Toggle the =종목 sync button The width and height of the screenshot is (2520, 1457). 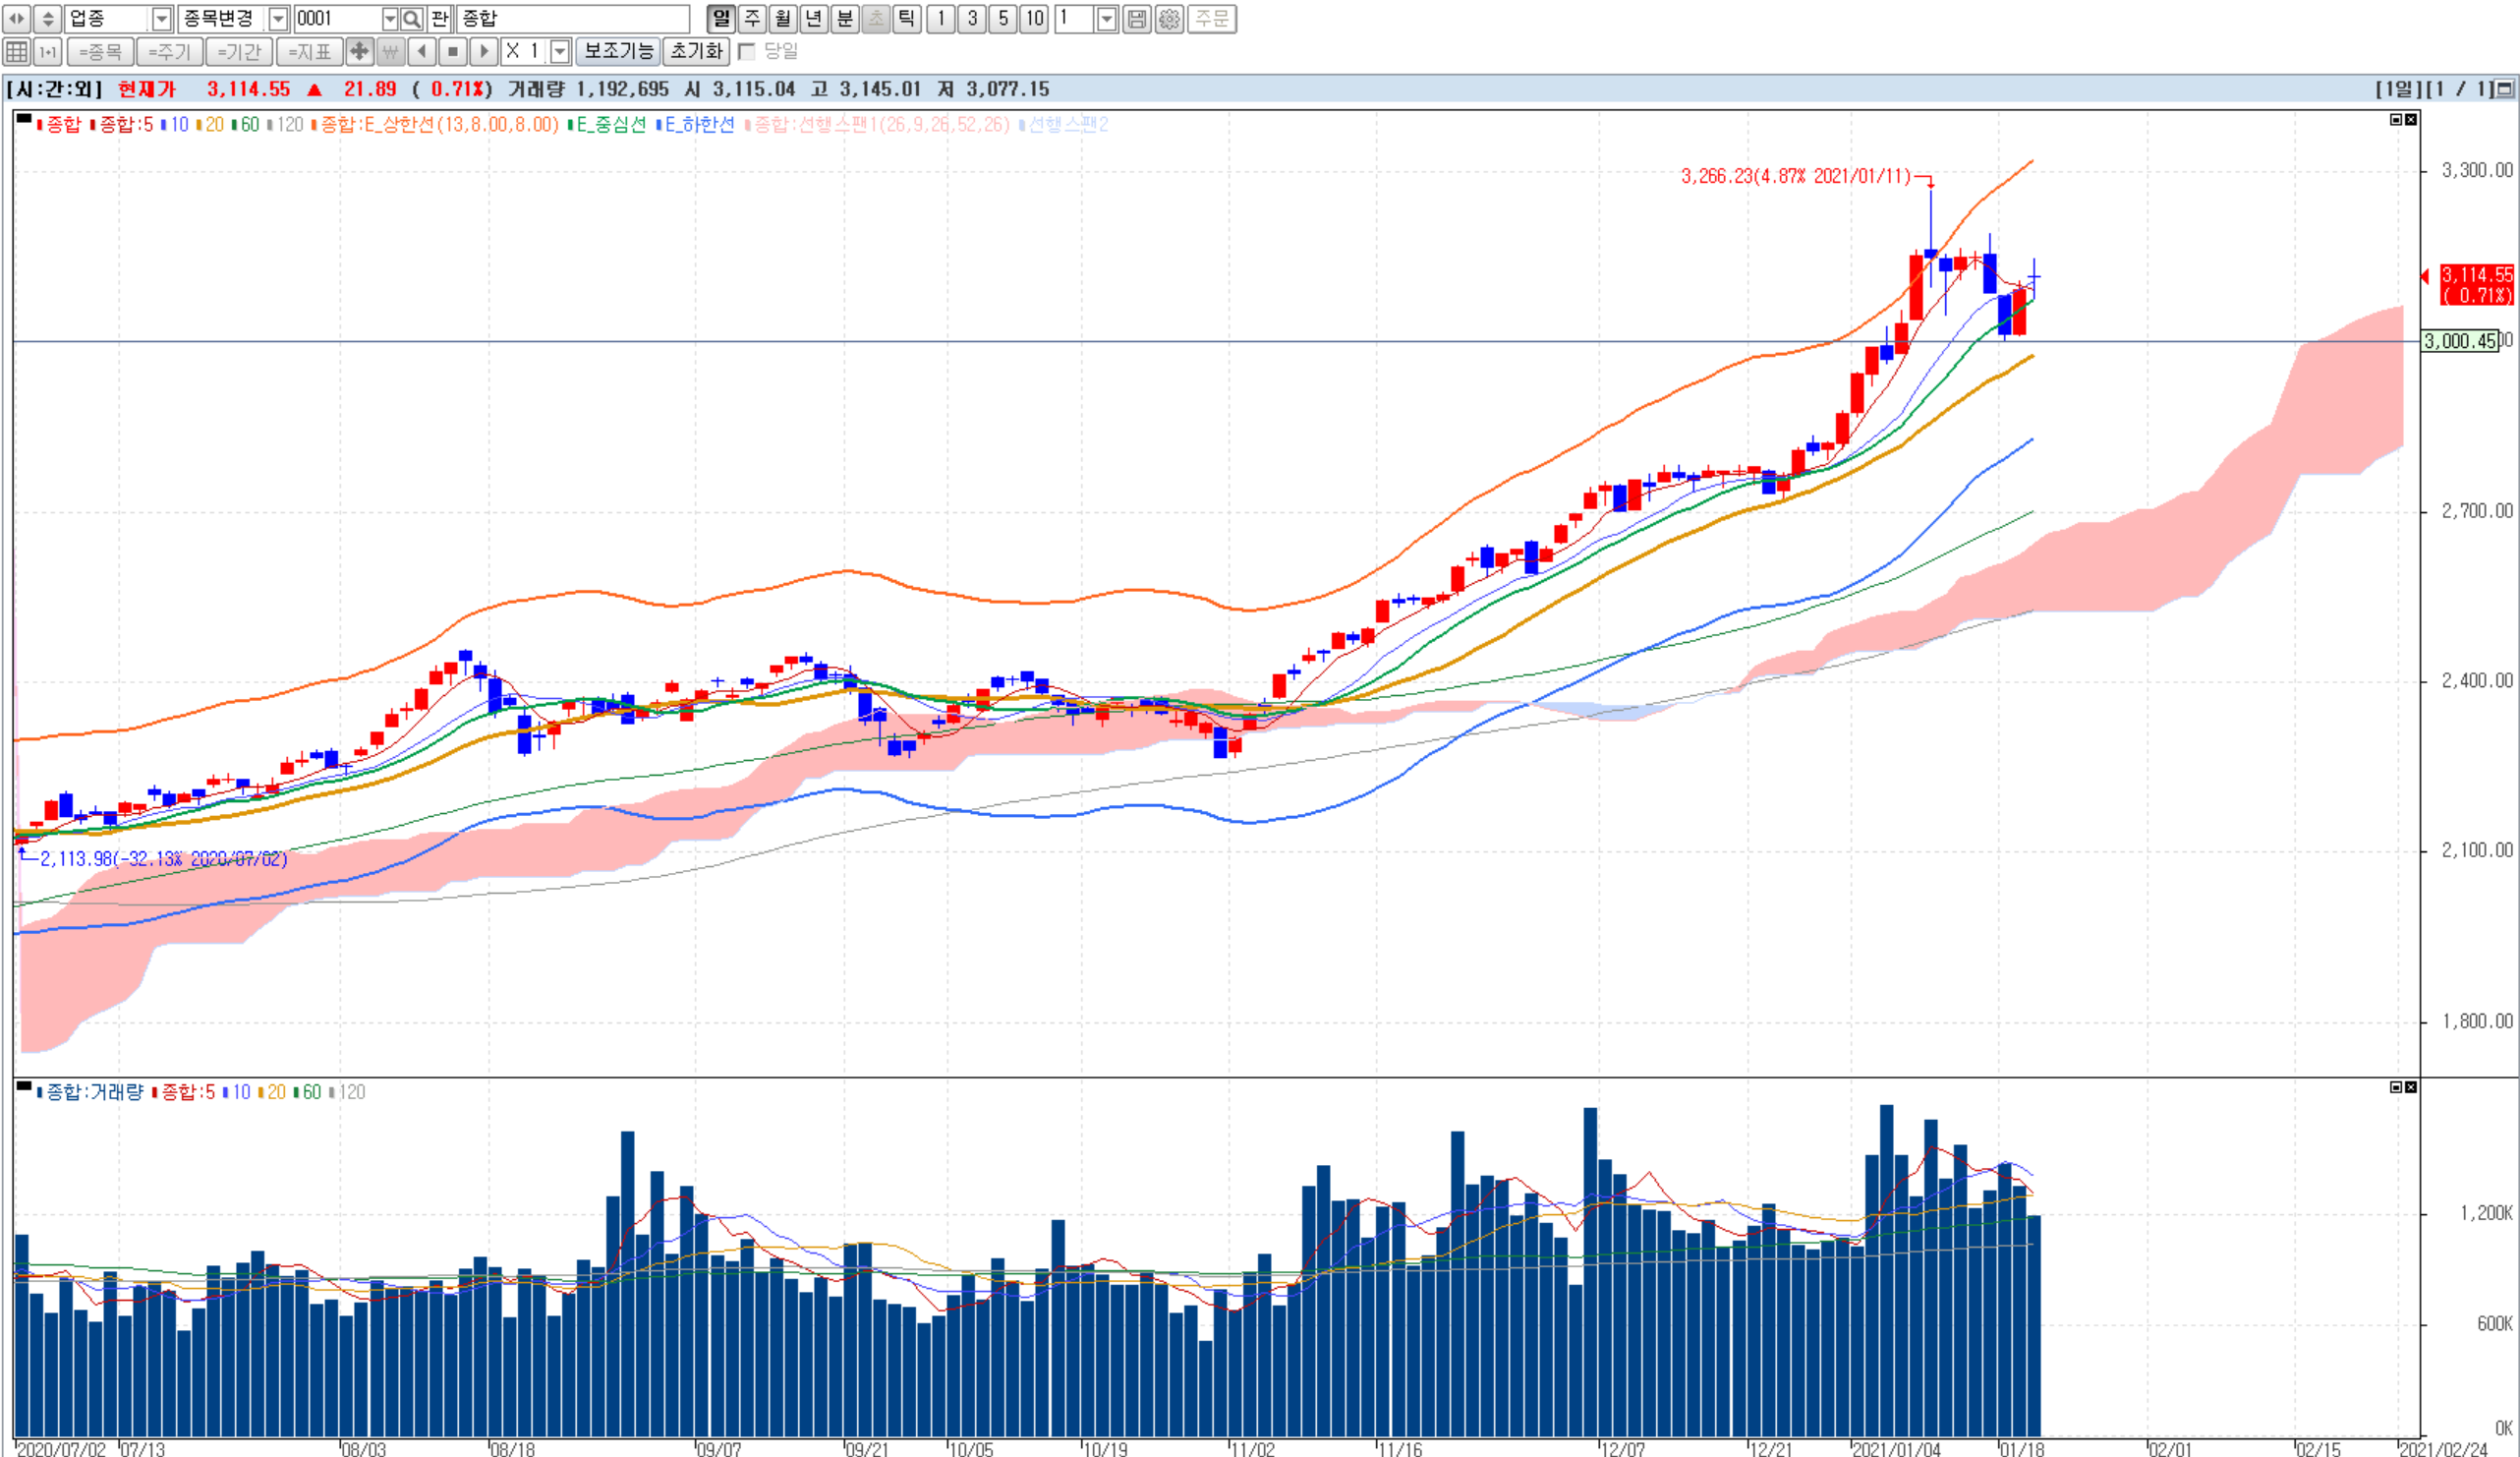point(100,51)
